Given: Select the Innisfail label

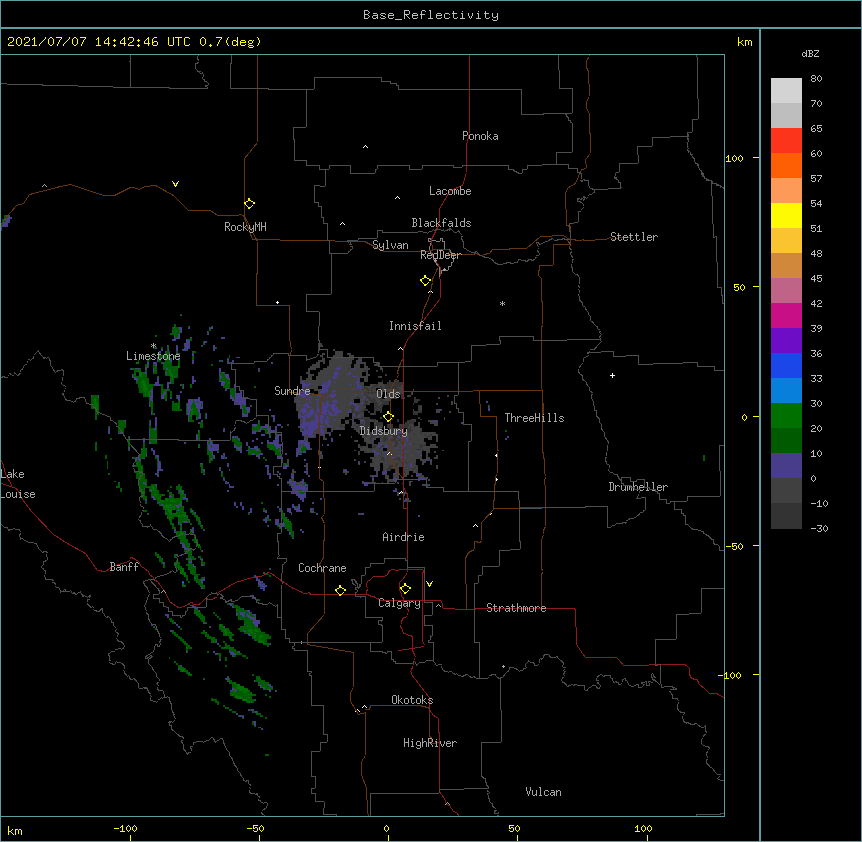Looking at the screenshot, I should coord(415,326).
